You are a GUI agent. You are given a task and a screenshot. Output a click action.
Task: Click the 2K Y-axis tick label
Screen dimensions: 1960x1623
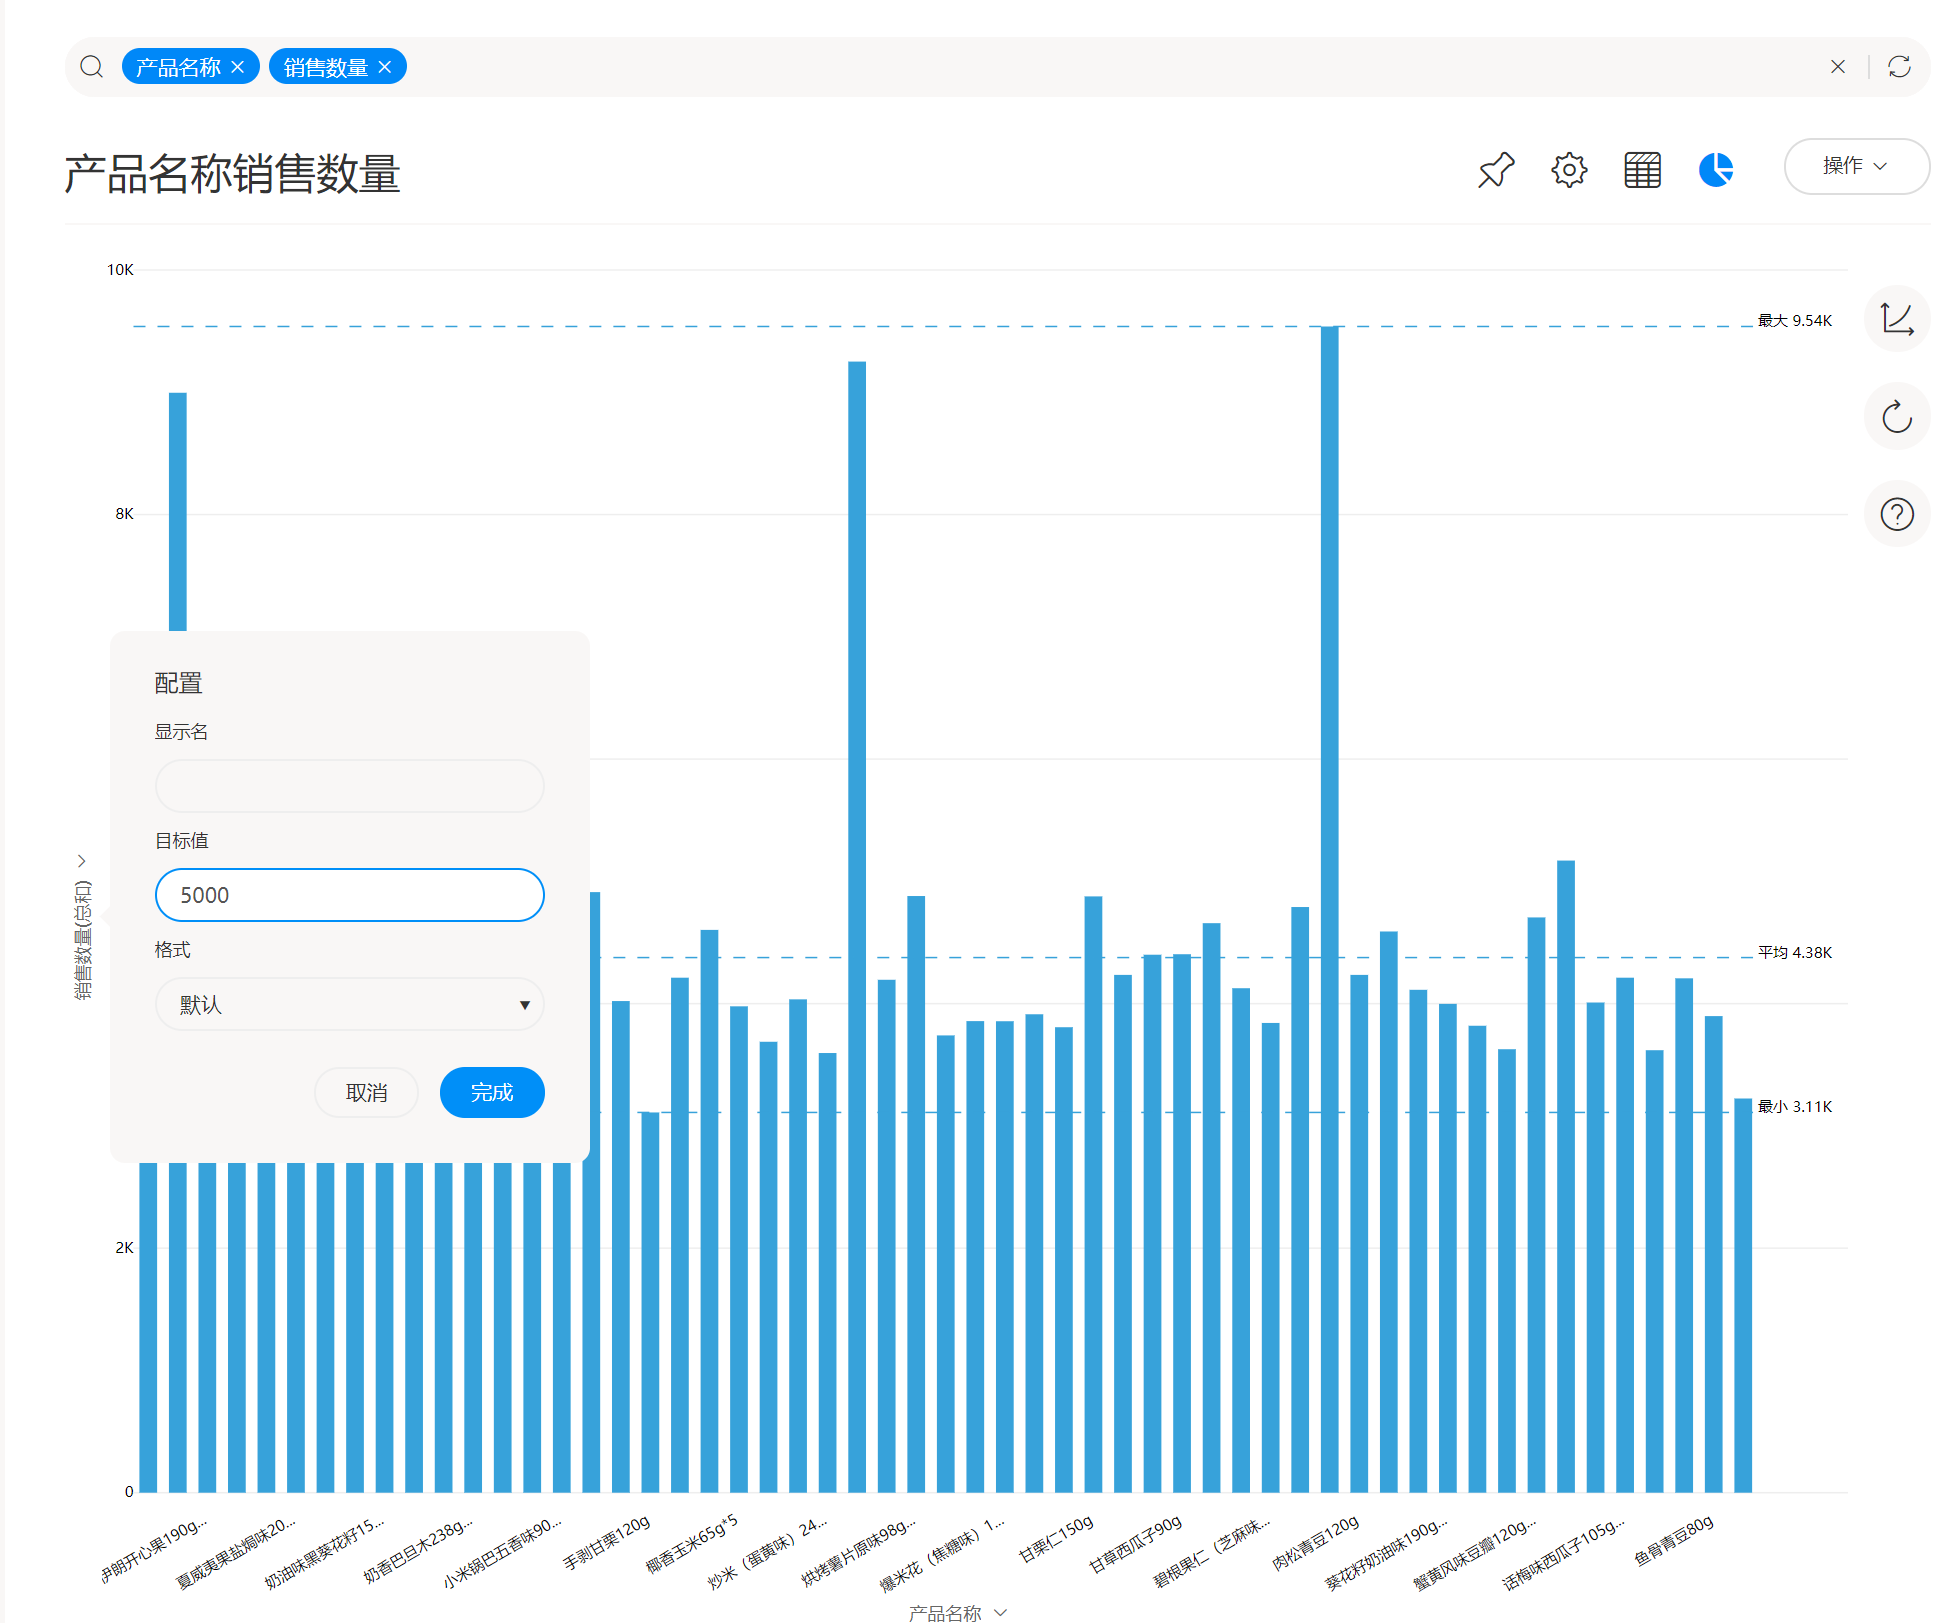[x=124, y=1248]
